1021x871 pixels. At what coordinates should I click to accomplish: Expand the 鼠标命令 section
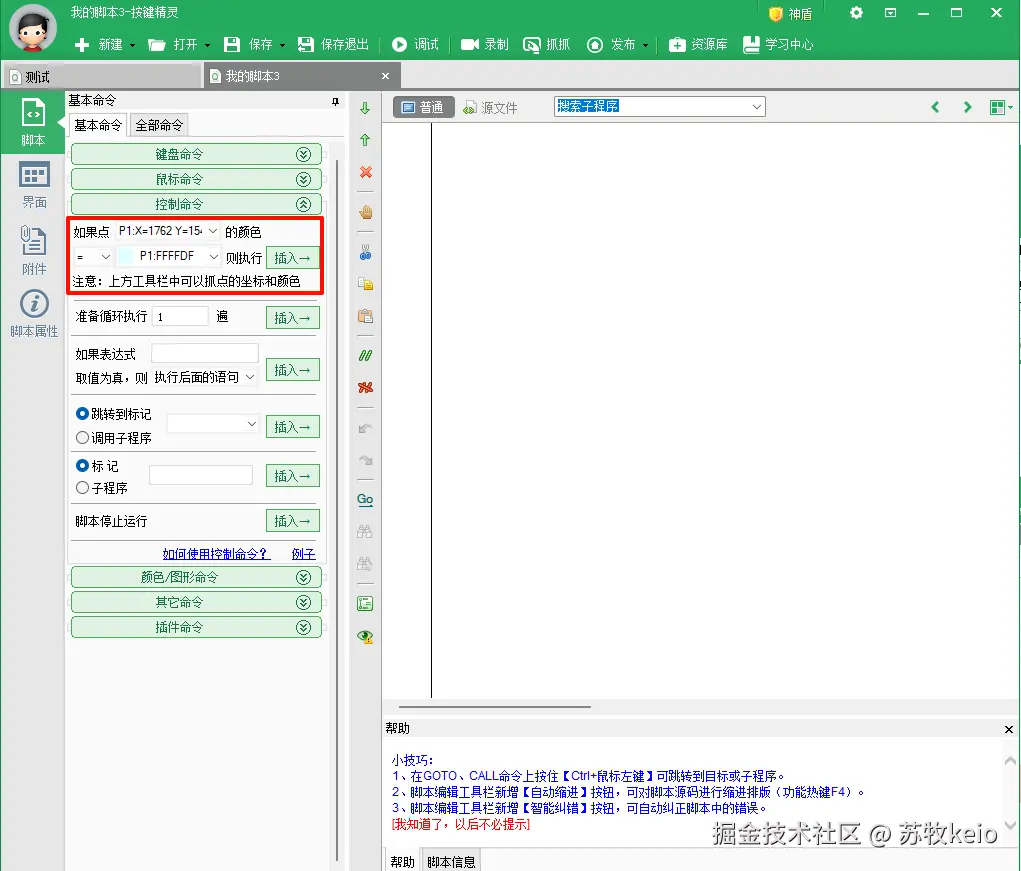196,179
